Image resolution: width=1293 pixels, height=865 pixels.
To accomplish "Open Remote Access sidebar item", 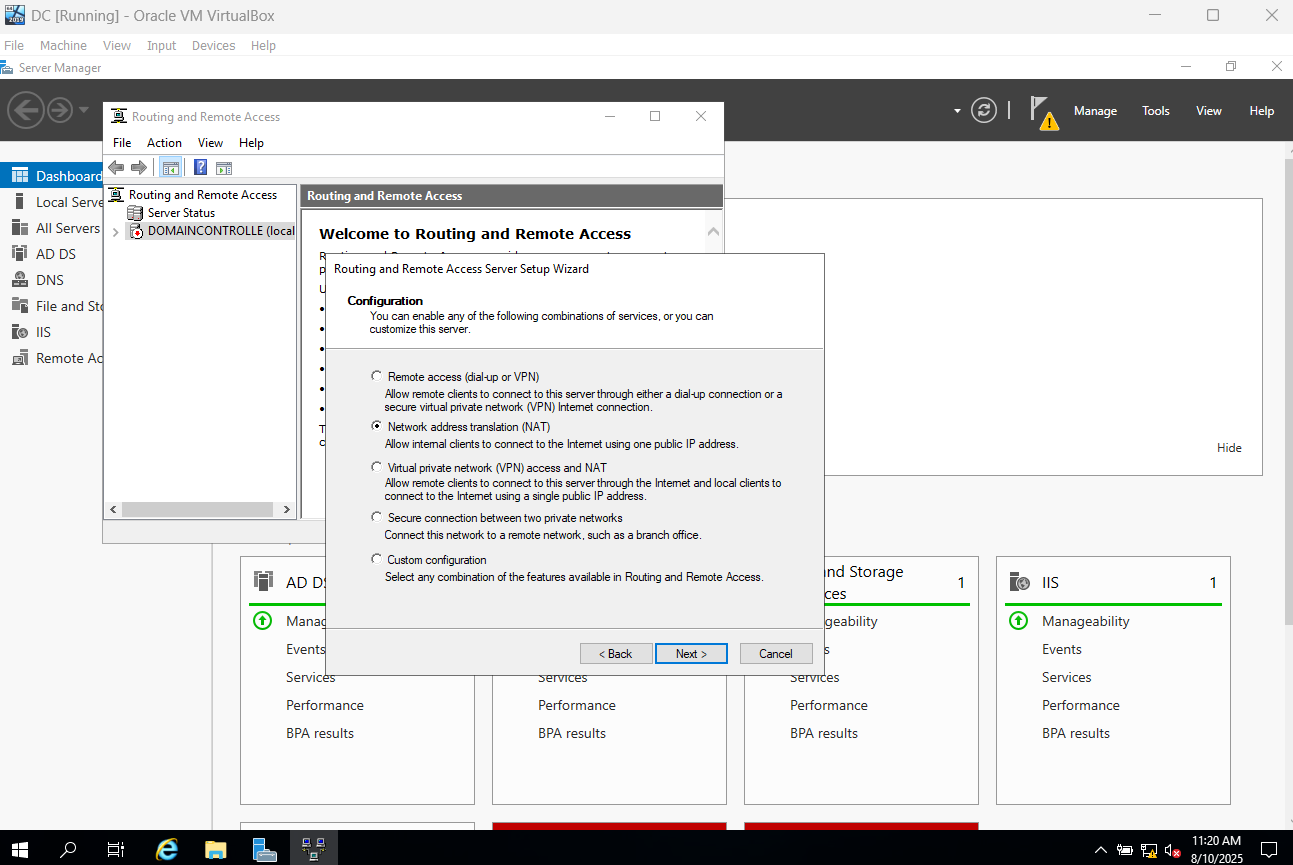I will coord(52,358).
